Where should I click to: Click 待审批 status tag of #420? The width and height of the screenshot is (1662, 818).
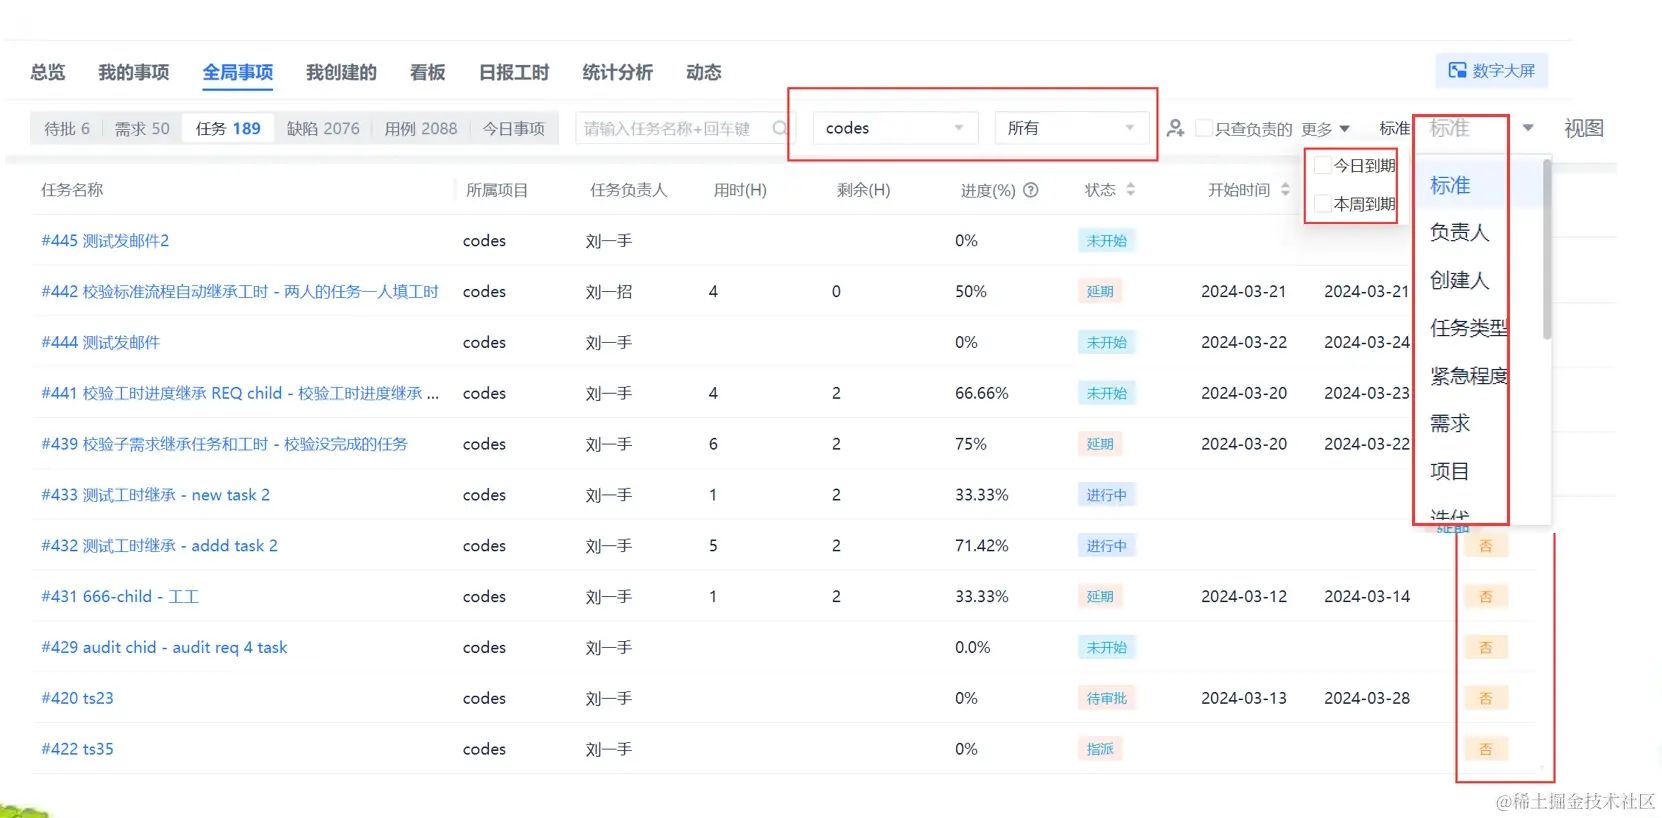tap(1106, 698)
